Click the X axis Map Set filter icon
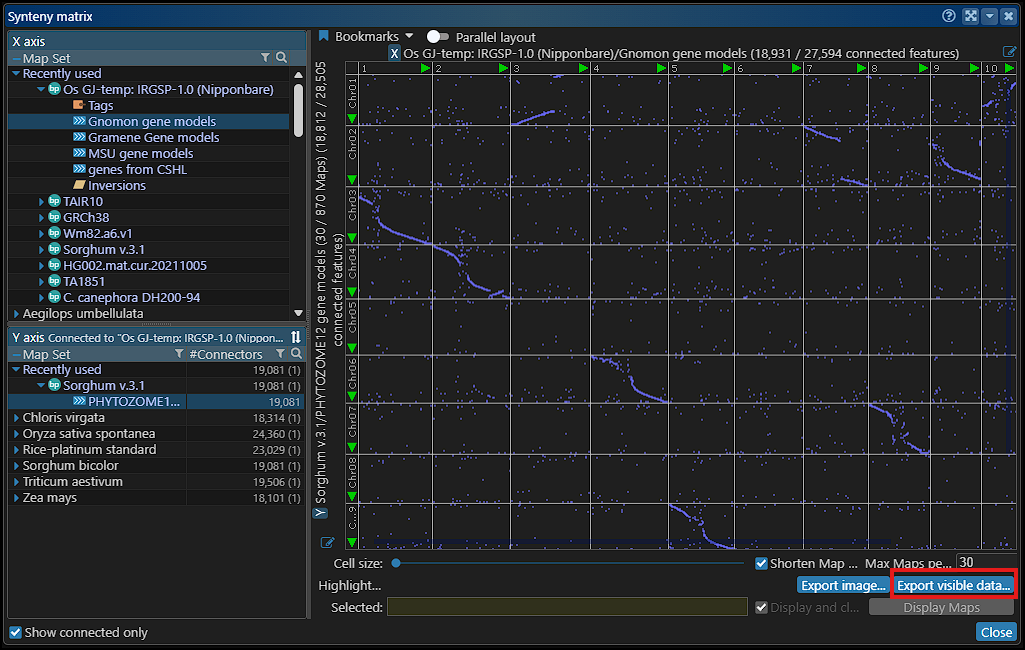The height and width of the screenshot is (650, 1025). 265,58
